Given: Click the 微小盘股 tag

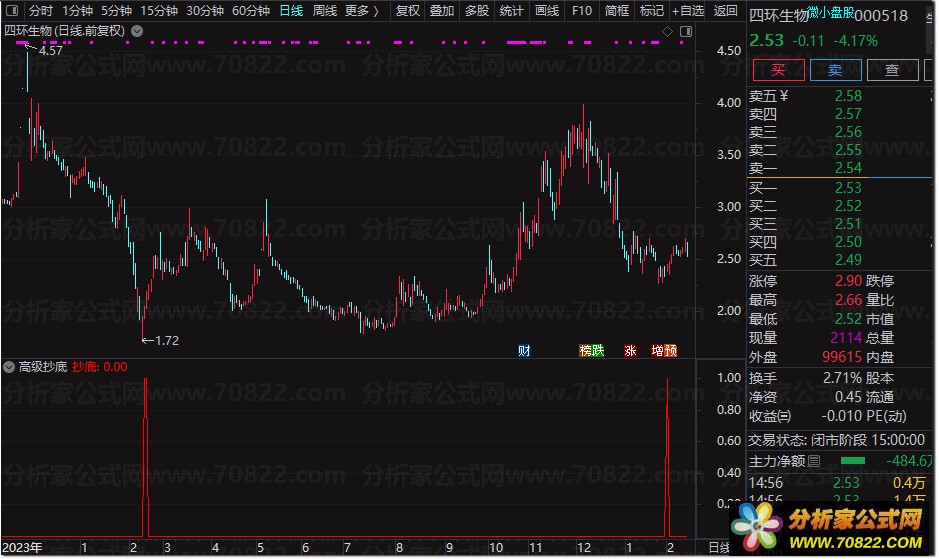Looking at the screenshot, I should (831, 12).
